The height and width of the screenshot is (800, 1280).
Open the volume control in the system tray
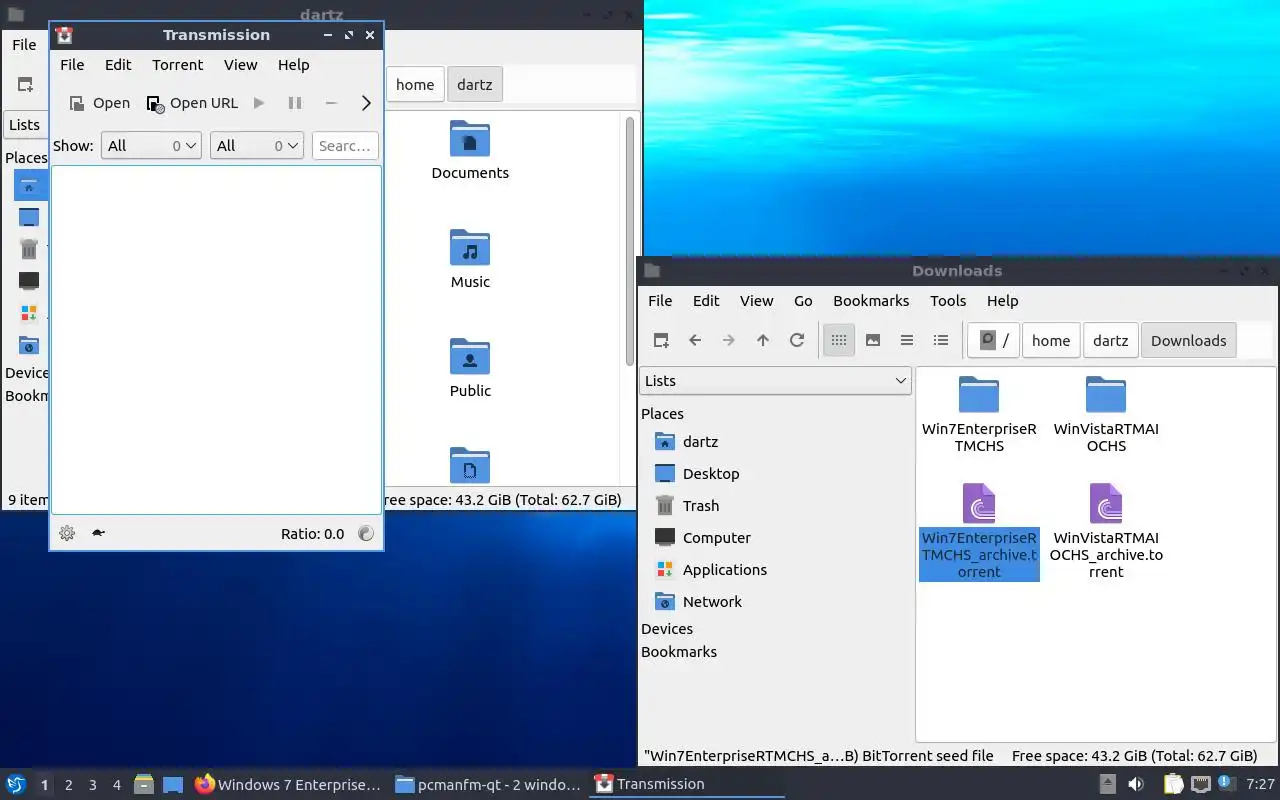(x=1136, y=785)
